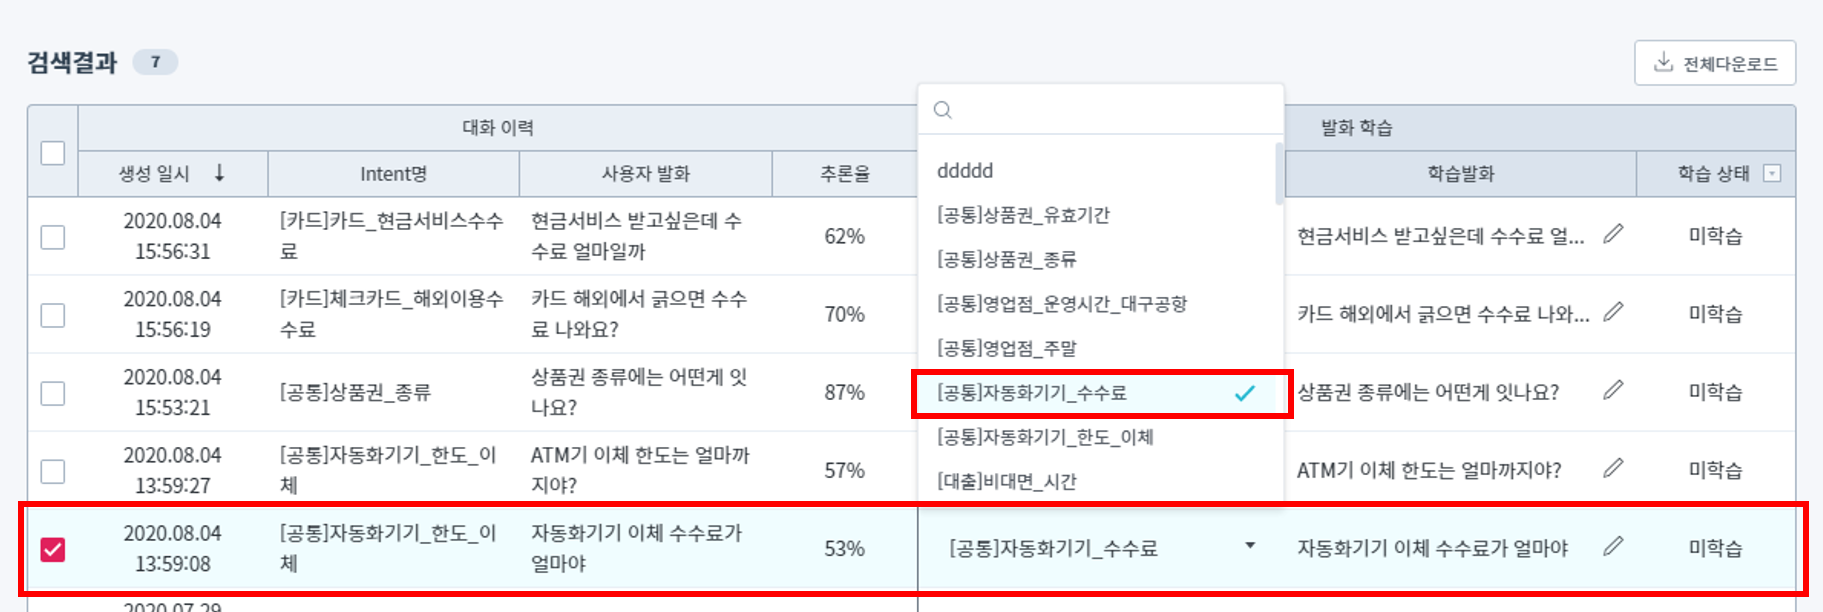Edit 학습발화 for 카드 해외에서 row

[x=1612, y=312]
